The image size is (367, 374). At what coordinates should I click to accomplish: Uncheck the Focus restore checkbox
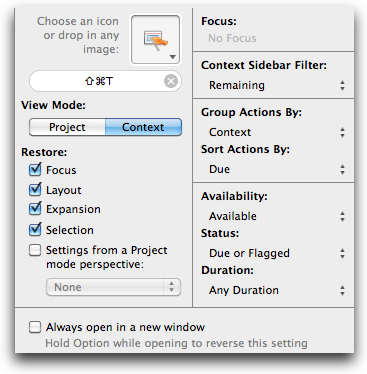(x=35, y=169)
